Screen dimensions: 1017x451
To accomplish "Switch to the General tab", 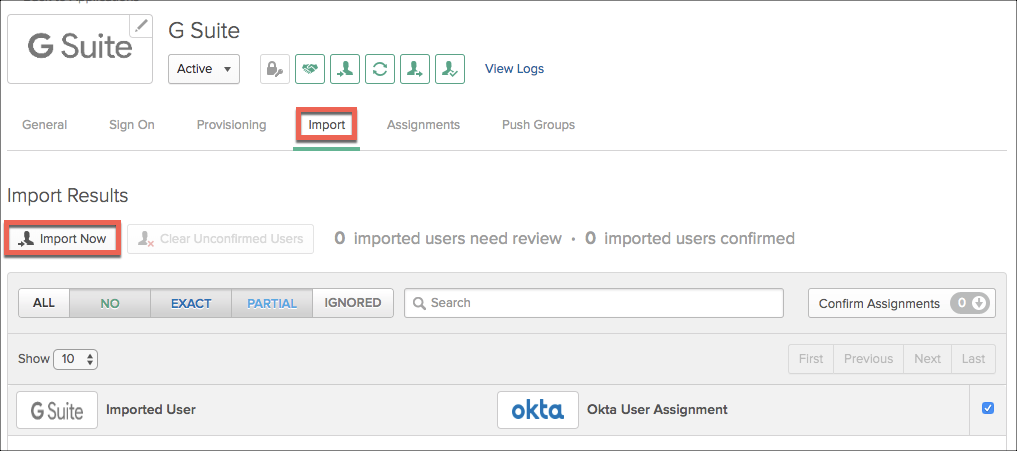I will tap(44, 125).
